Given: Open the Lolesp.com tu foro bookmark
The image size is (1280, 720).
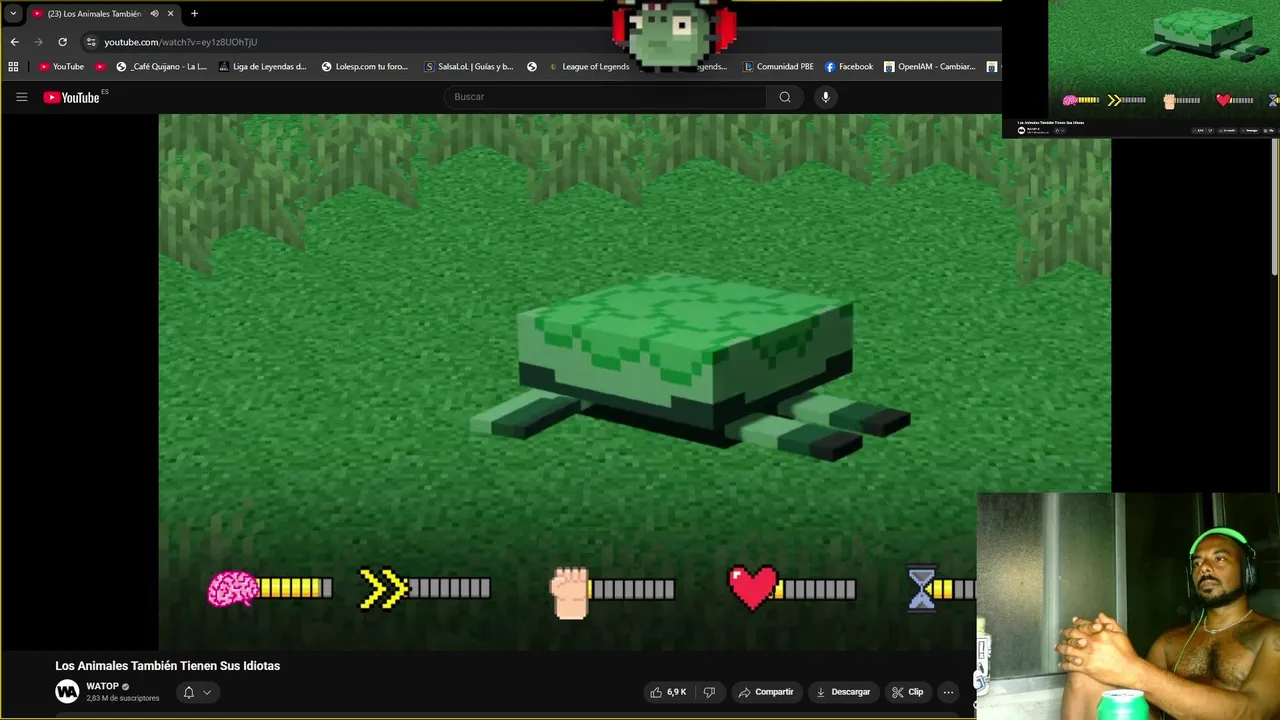Looking at the screenshot, I should click(365, 67).
